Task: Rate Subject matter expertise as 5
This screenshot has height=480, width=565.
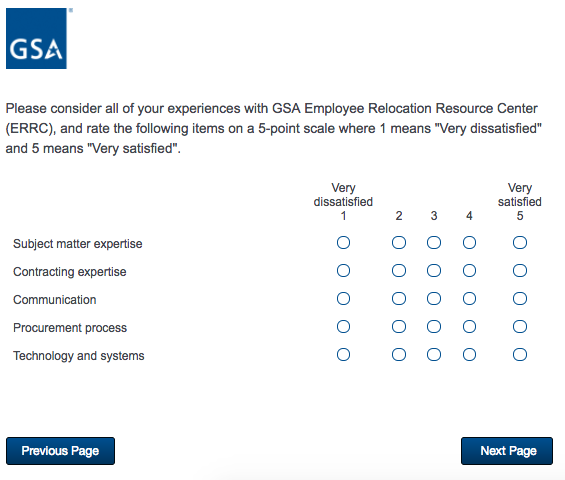Action: click(x=520, y=243)
